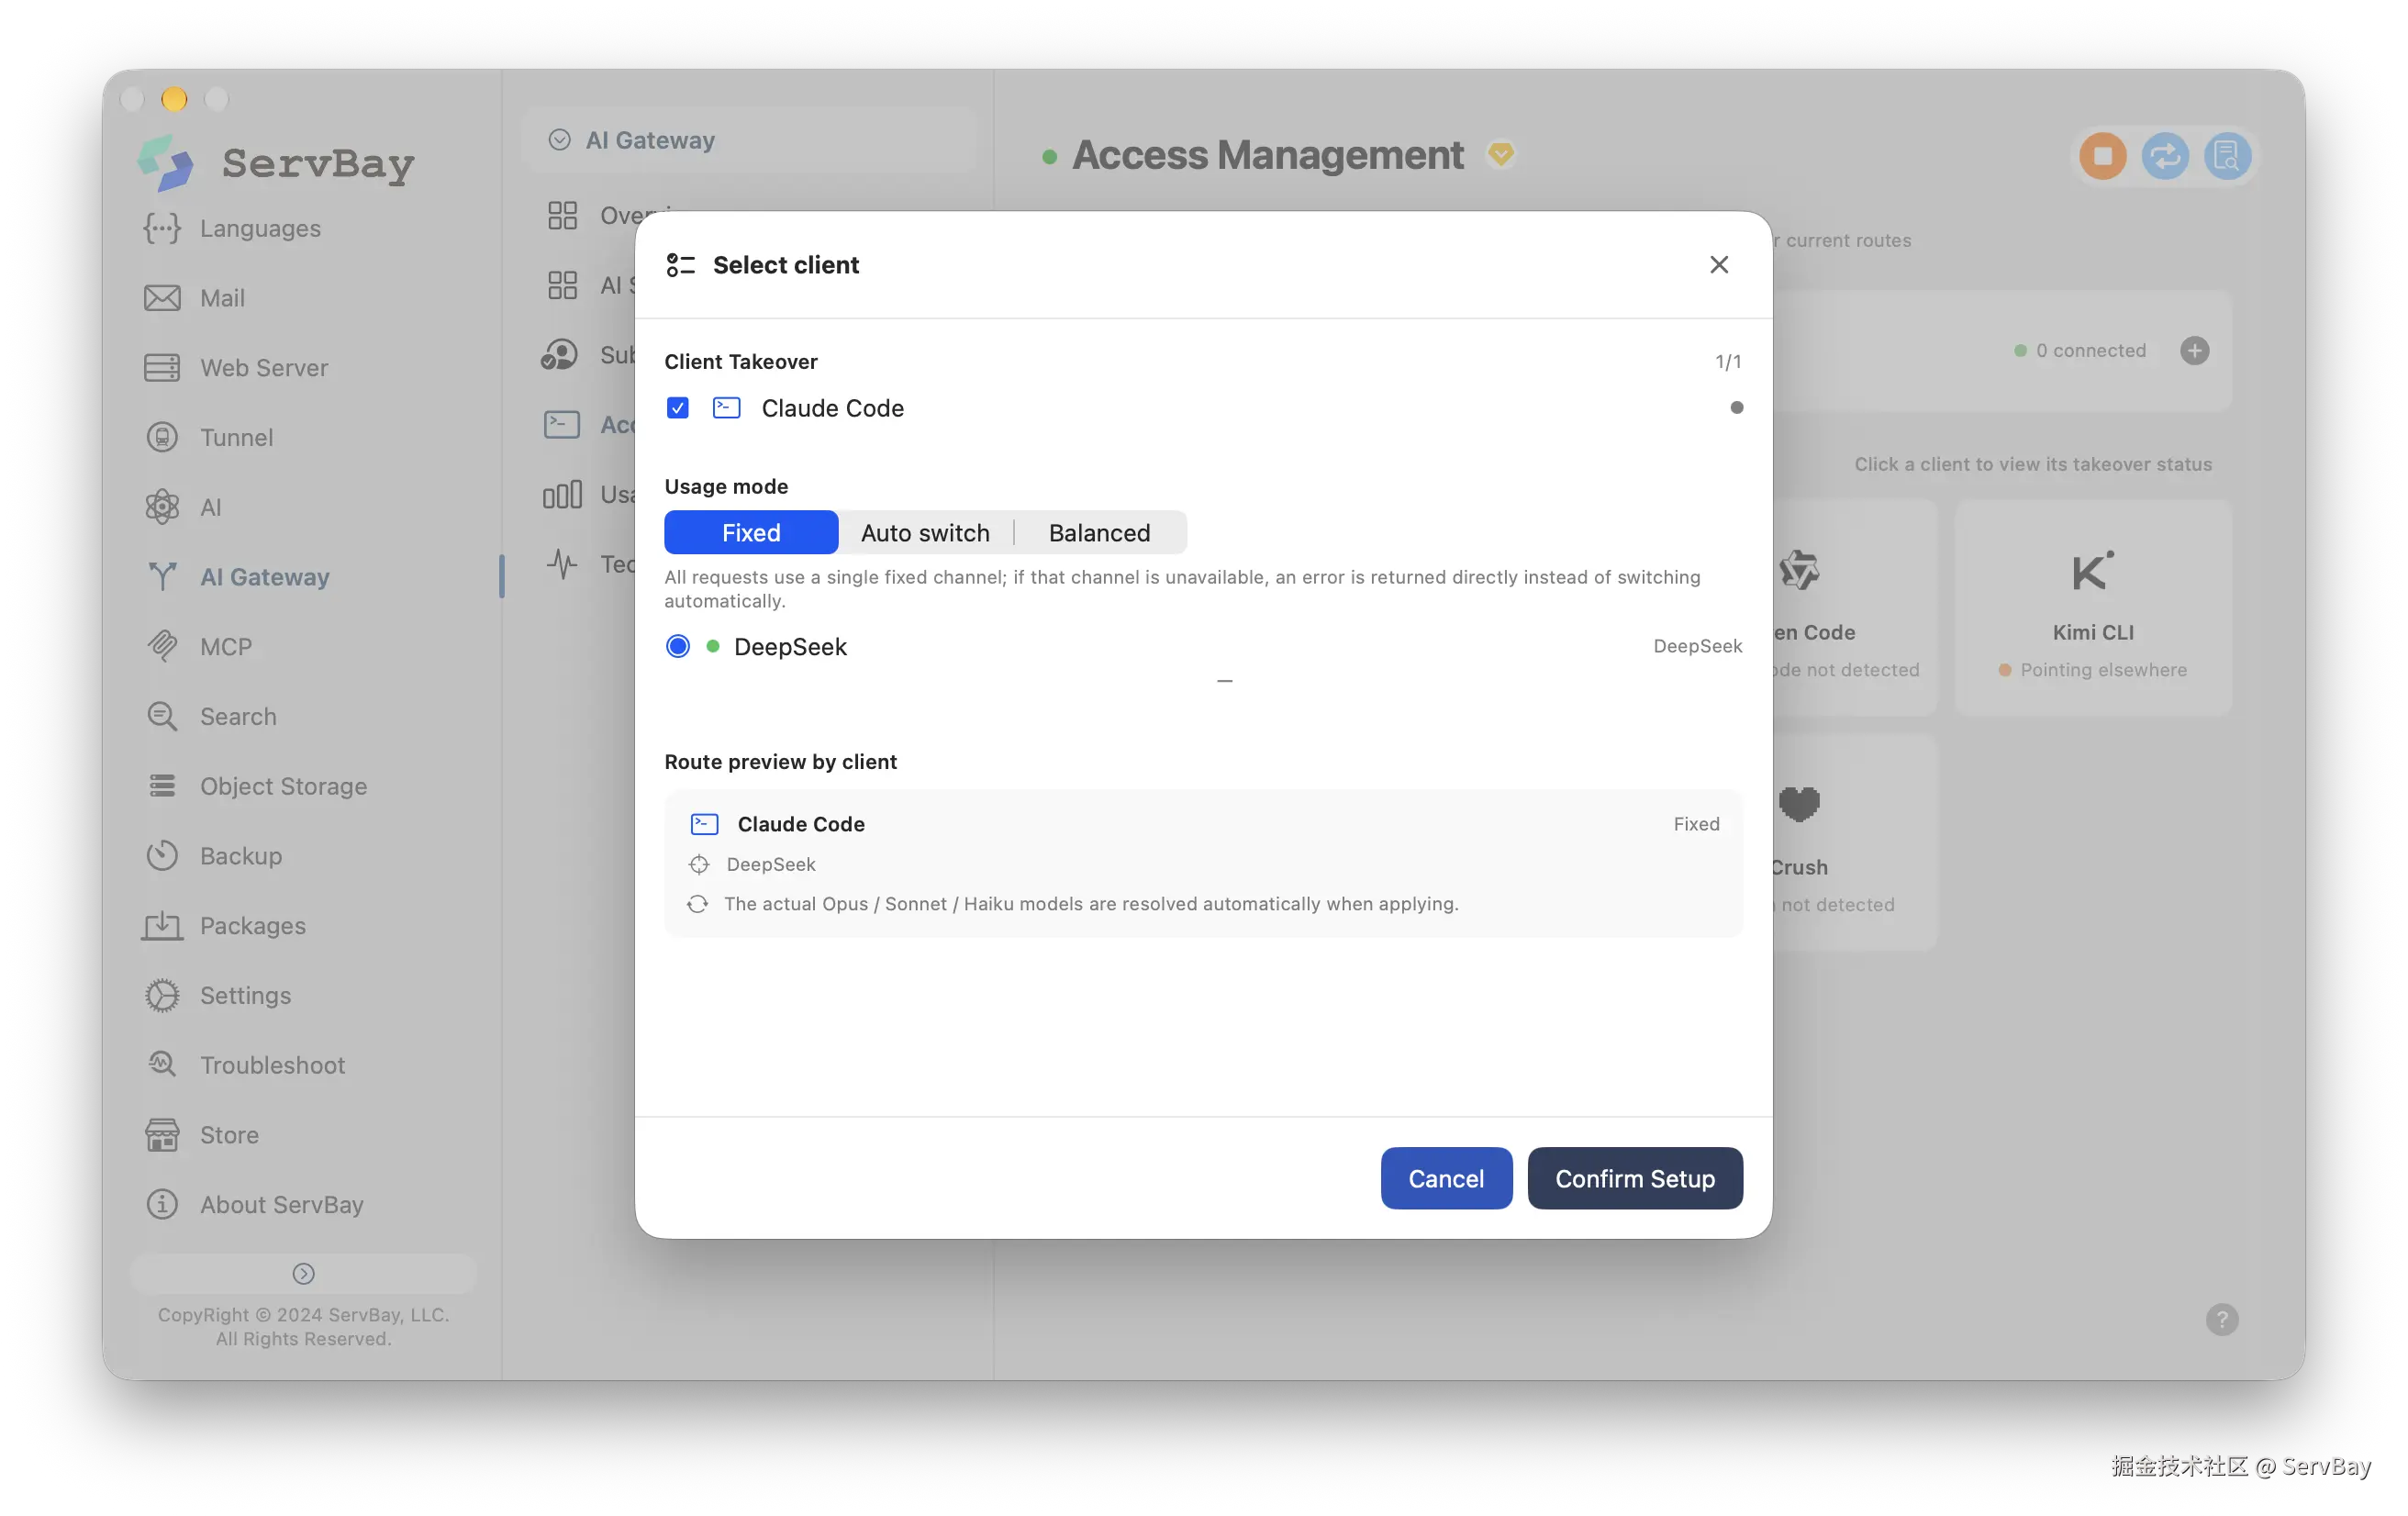Image resolution: width=2408 pixels, height=1516 pixels.
Task: Select AI Gateway in the sidebar
Action: point(236,577)
